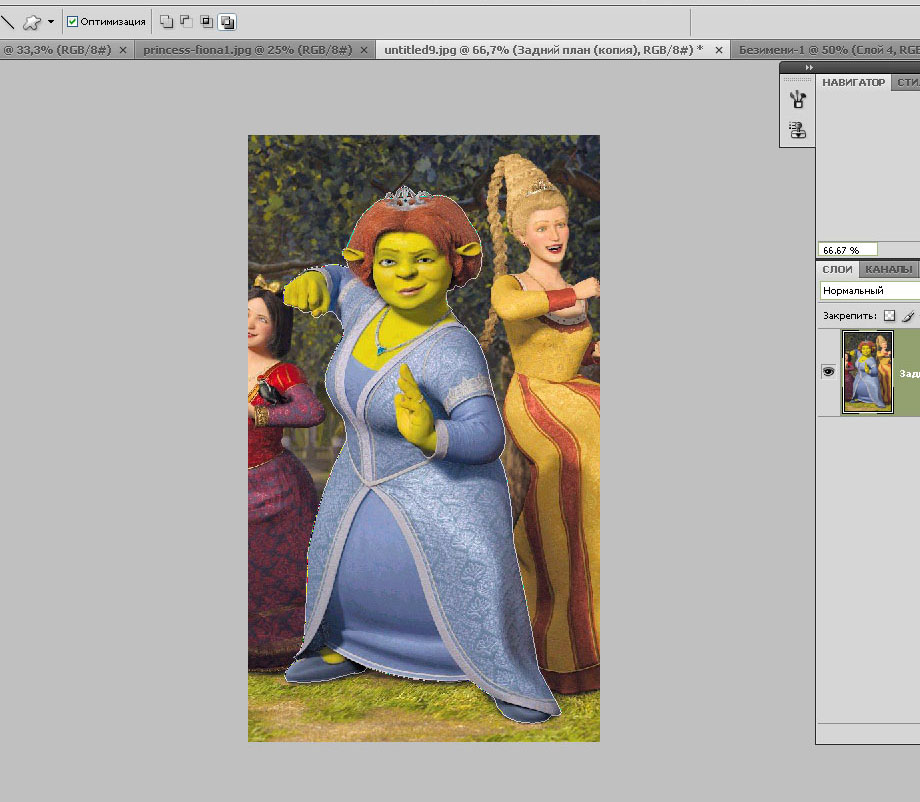Click the 66.67 % navigator zoom field
Viewport: 920px width, 802px height.
pos(847,250)
